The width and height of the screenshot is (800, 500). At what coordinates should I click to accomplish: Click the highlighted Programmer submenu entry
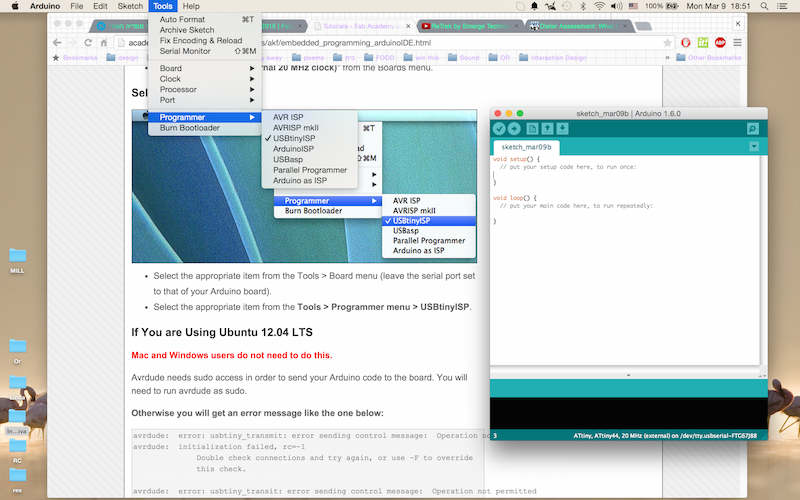tap(205, 117)
